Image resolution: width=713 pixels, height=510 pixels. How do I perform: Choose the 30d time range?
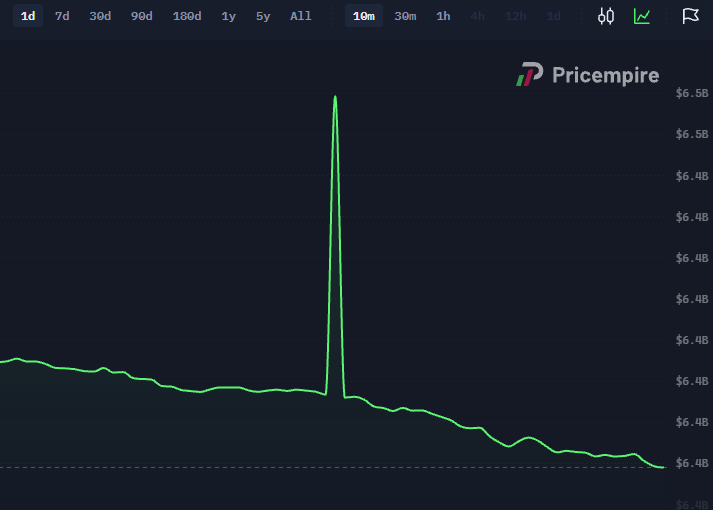(x=100, y=16)
